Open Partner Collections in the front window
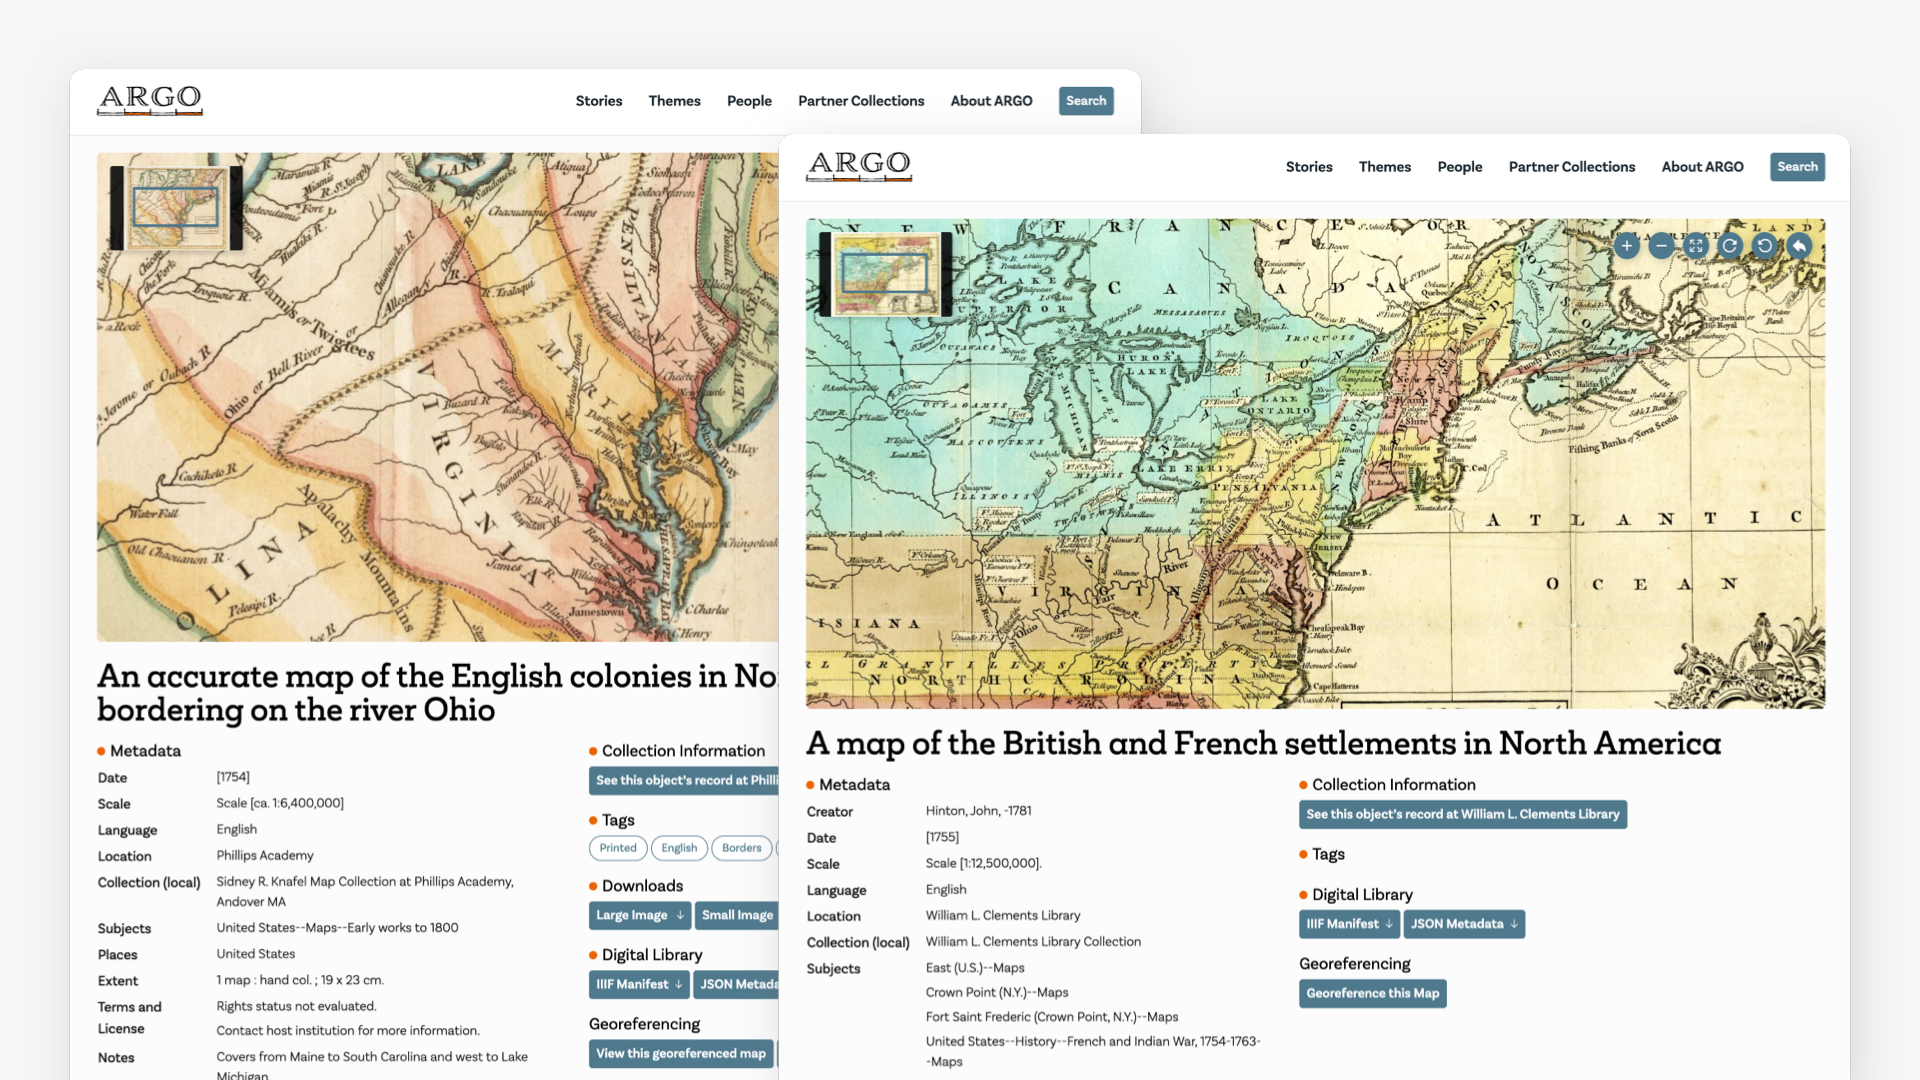This screenshot has height=1080, width=1920. [x=1572, y=167]
